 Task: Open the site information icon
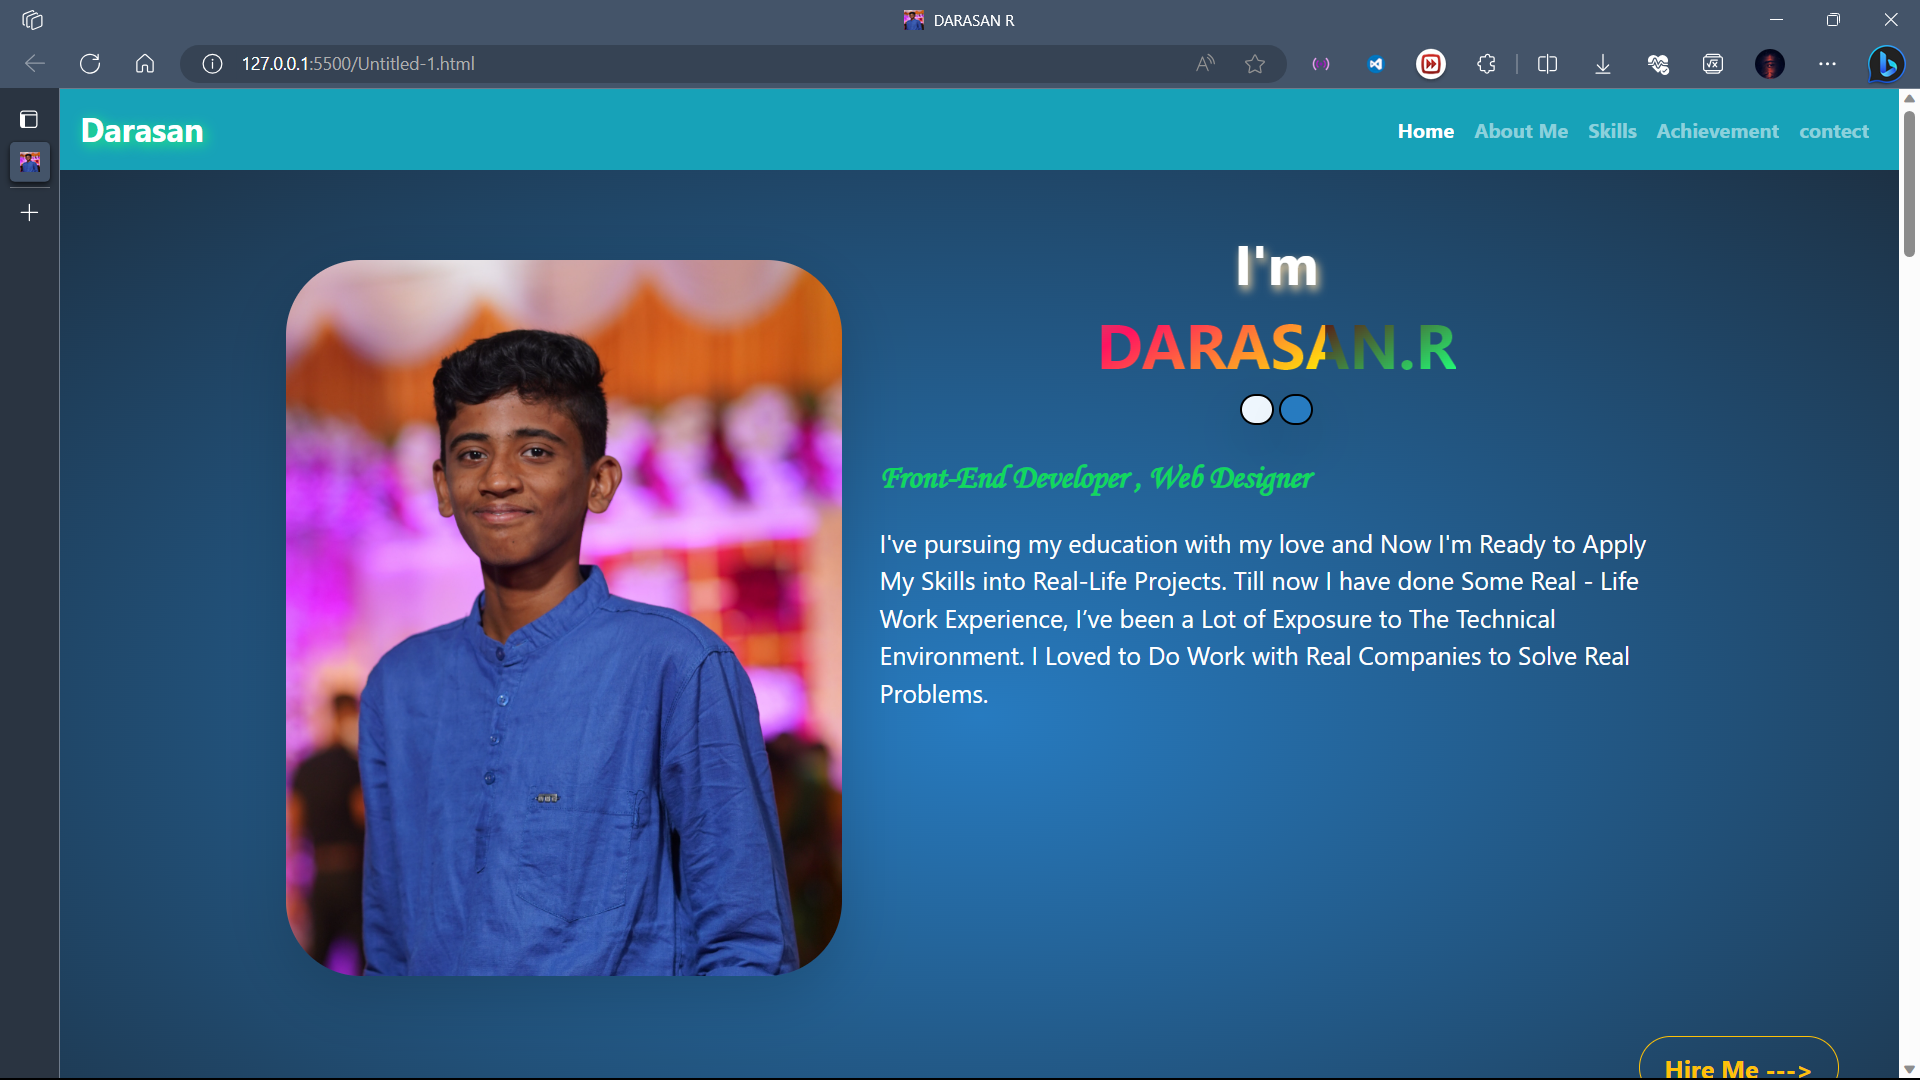212,64
